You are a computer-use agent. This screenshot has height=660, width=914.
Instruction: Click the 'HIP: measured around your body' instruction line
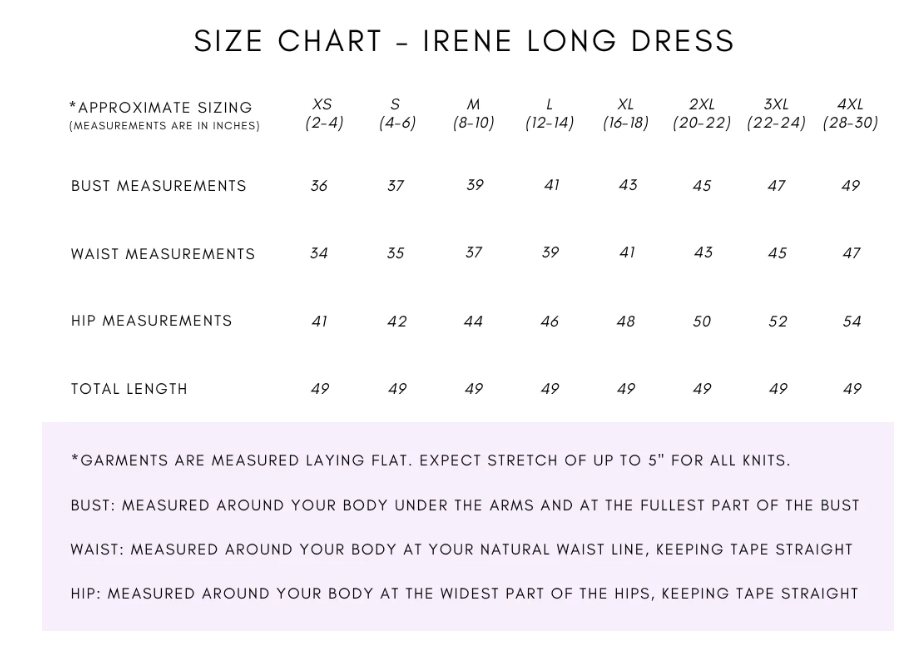click(x=464, y=593)
